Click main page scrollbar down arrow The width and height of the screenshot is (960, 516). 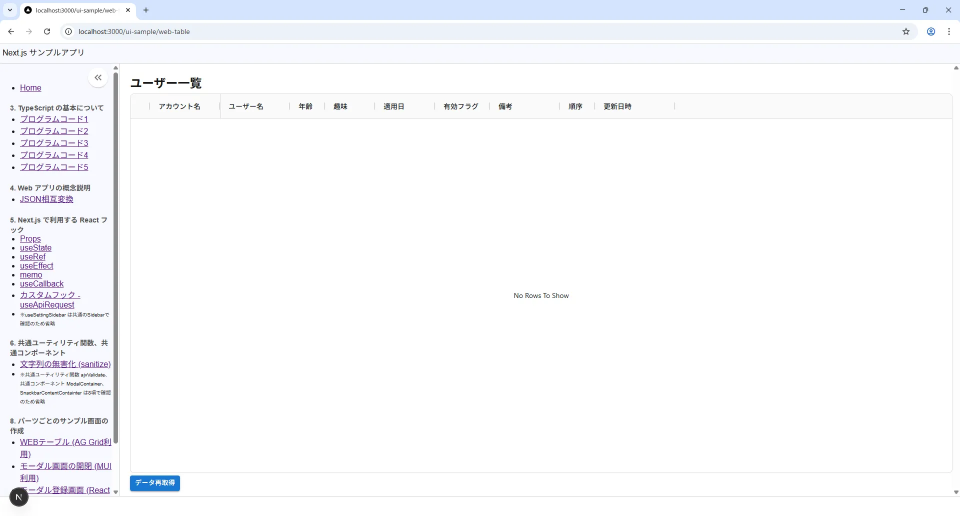click(x=956, y=492)
